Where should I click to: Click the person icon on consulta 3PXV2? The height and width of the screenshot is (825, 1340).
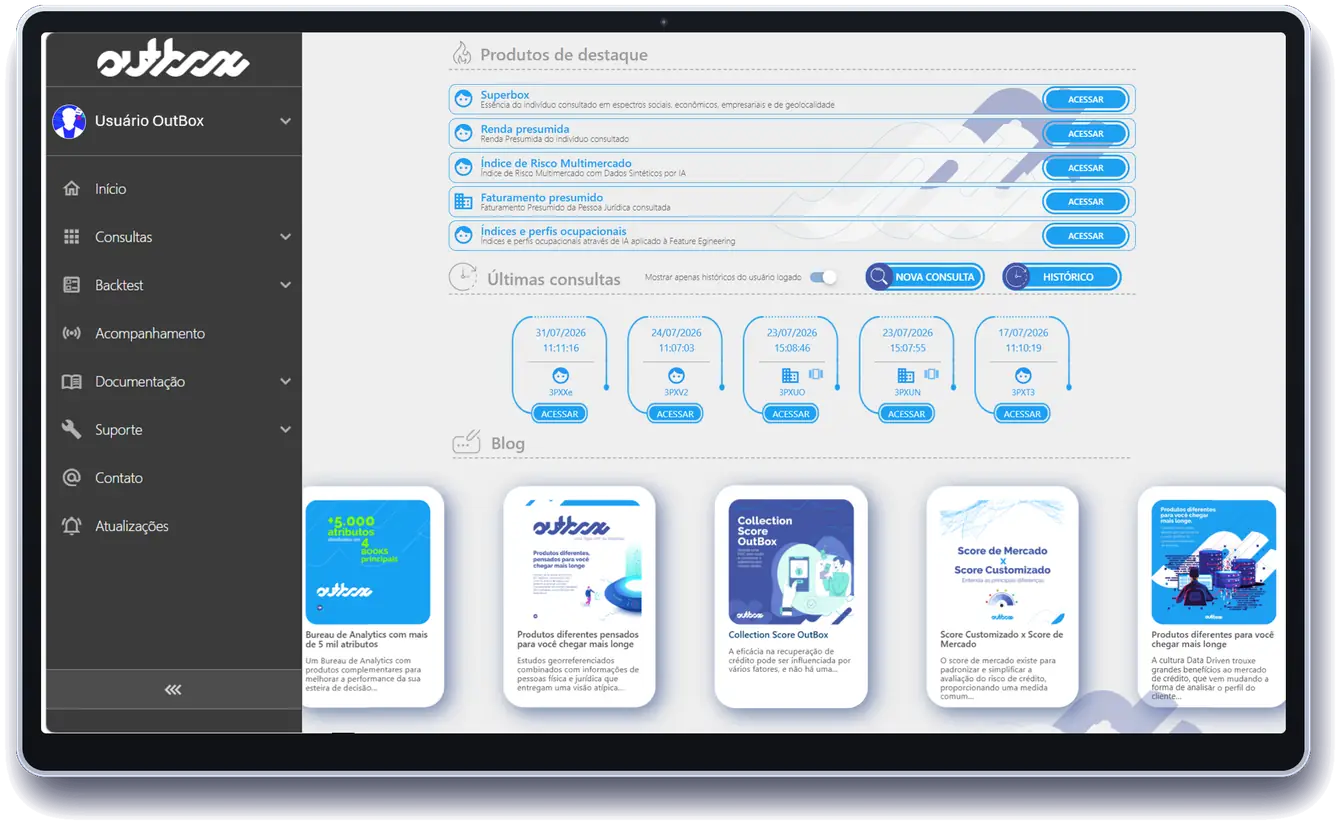(x=676, y=376)
